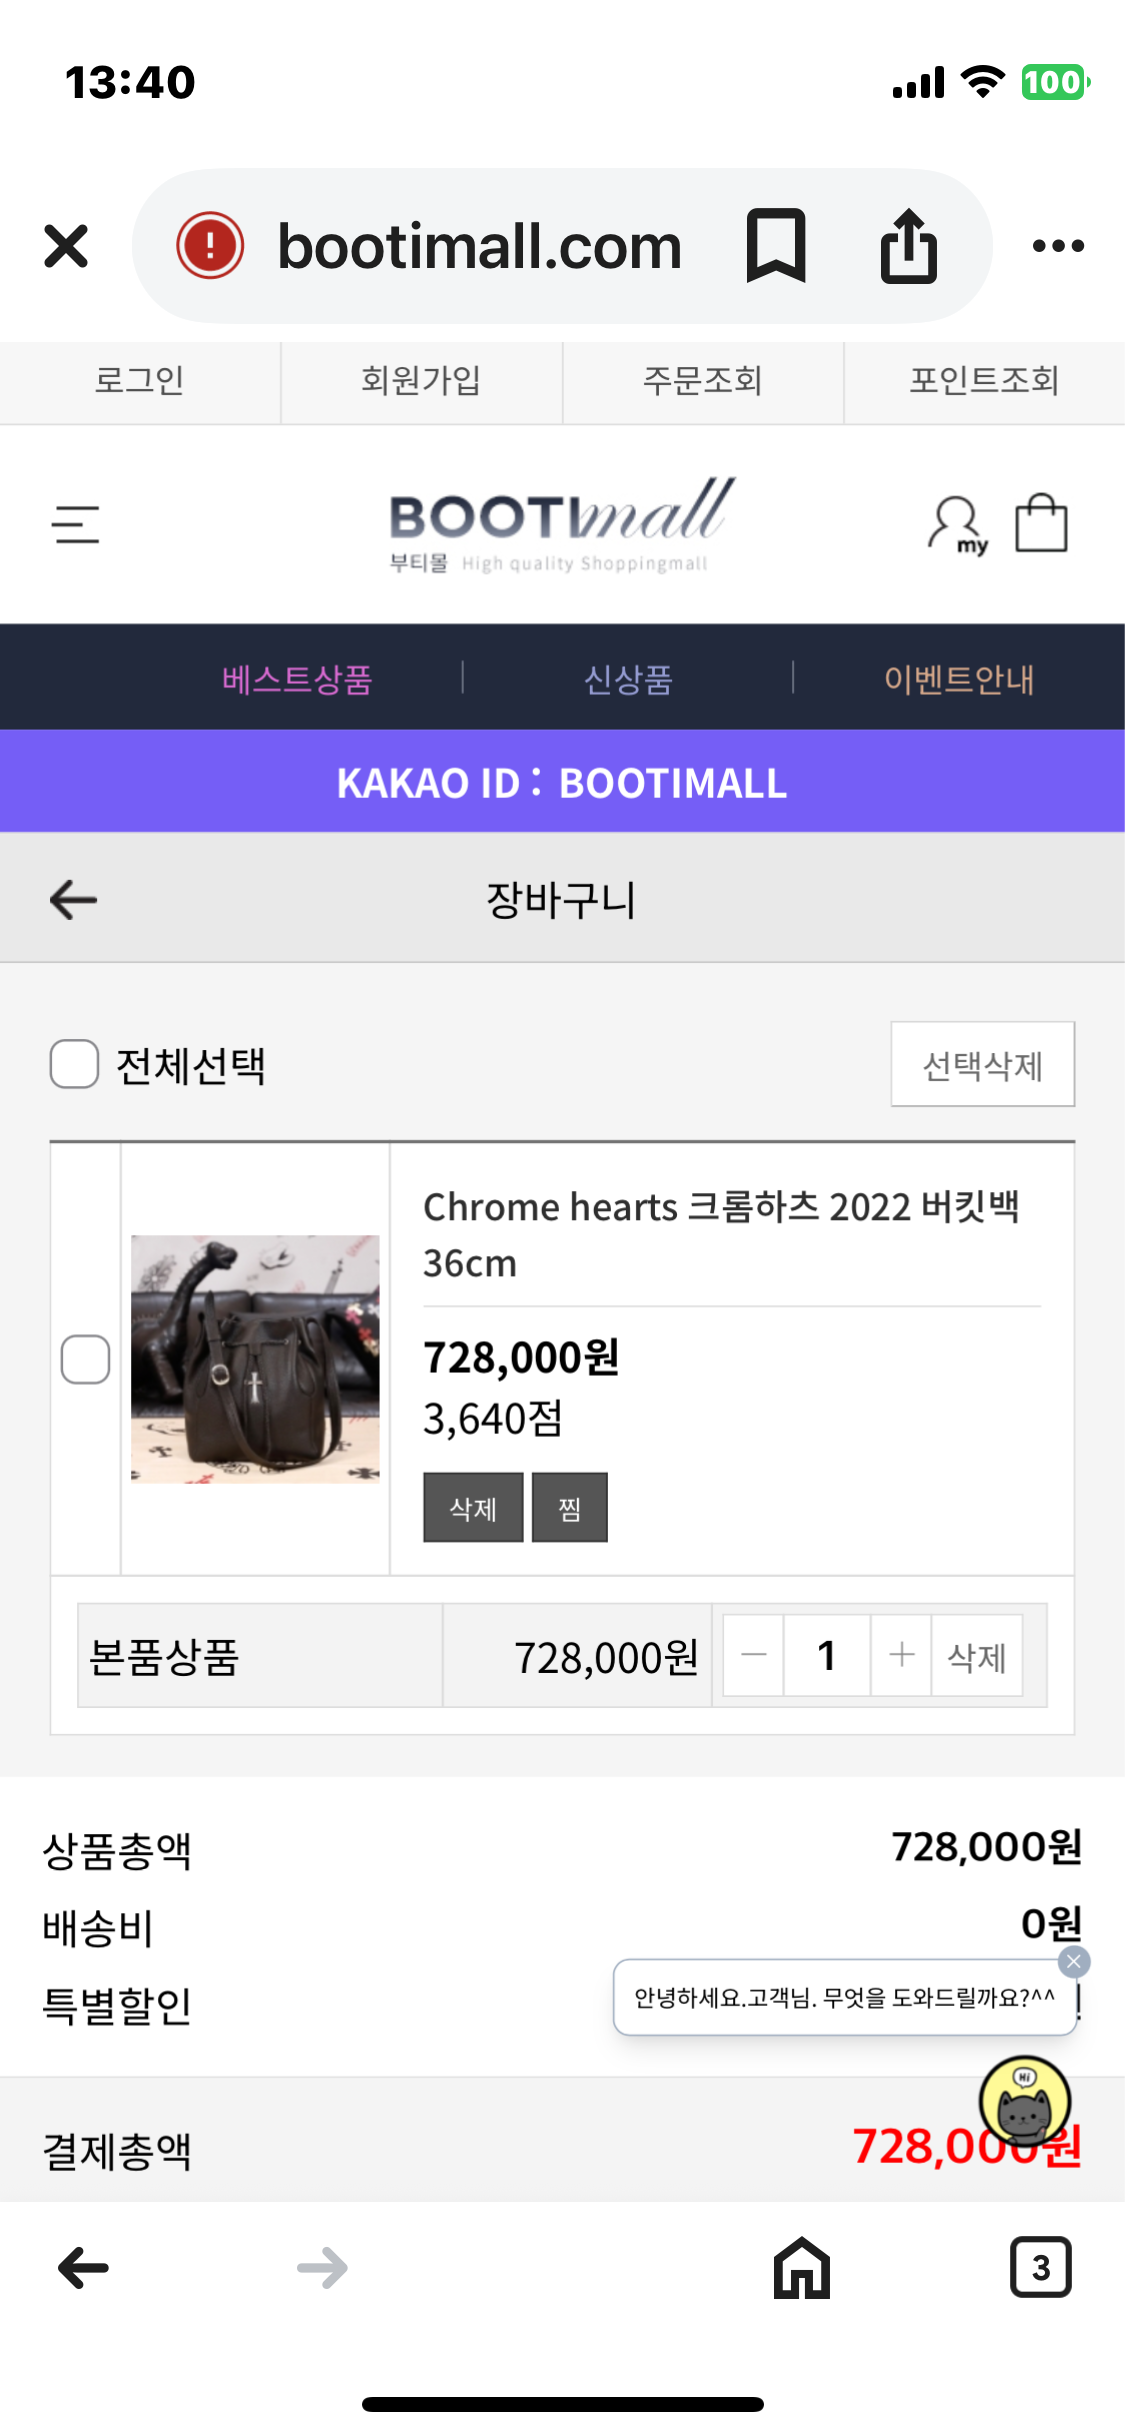Image resolution: width=1125 pixels, height=2436 pixels.
Task: Tap the browser bookmark icon
Action: click(x=776, y=246)
